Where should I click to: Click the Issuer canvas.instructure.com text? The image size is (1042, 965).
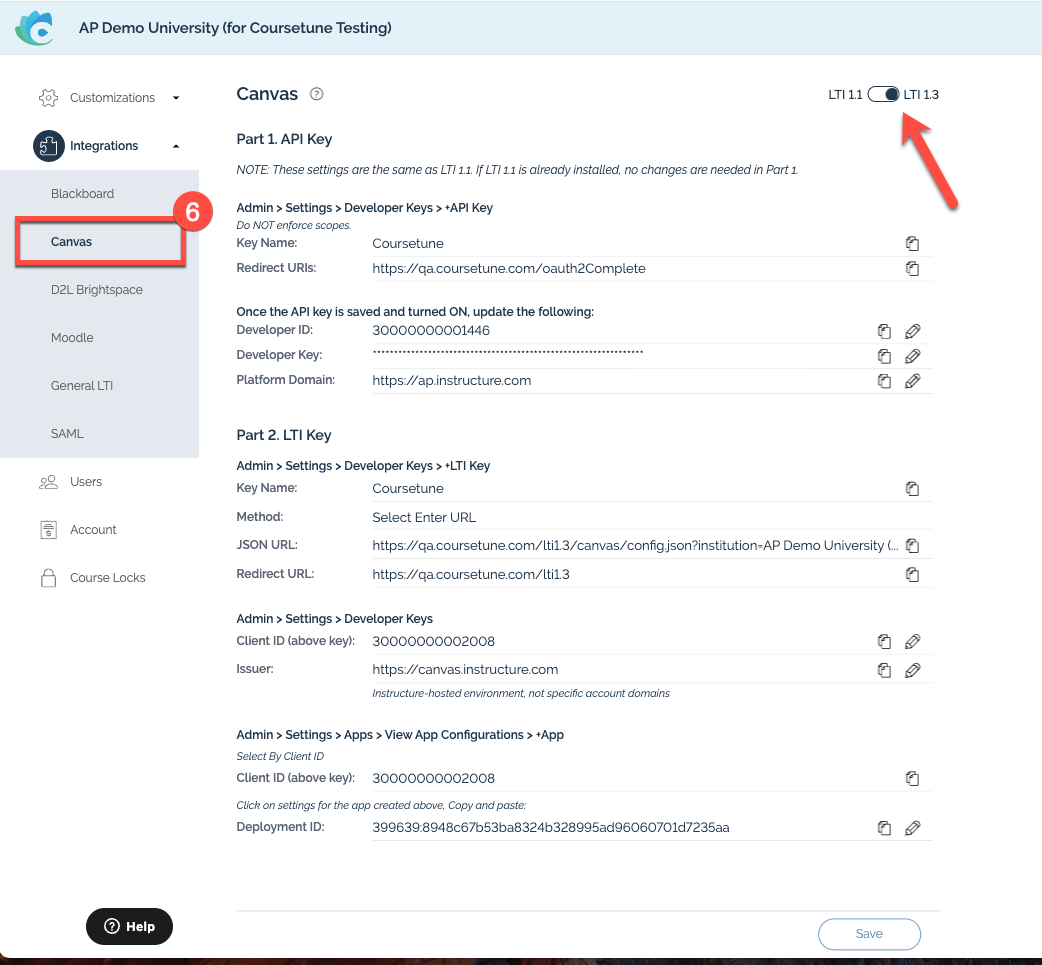(465, 669)
